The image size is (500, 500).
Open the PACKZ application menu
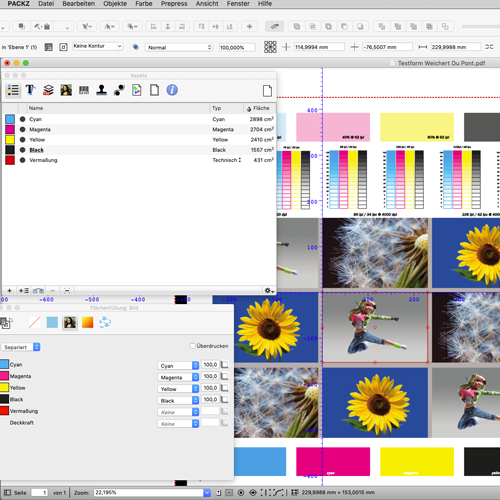(19, 4)
